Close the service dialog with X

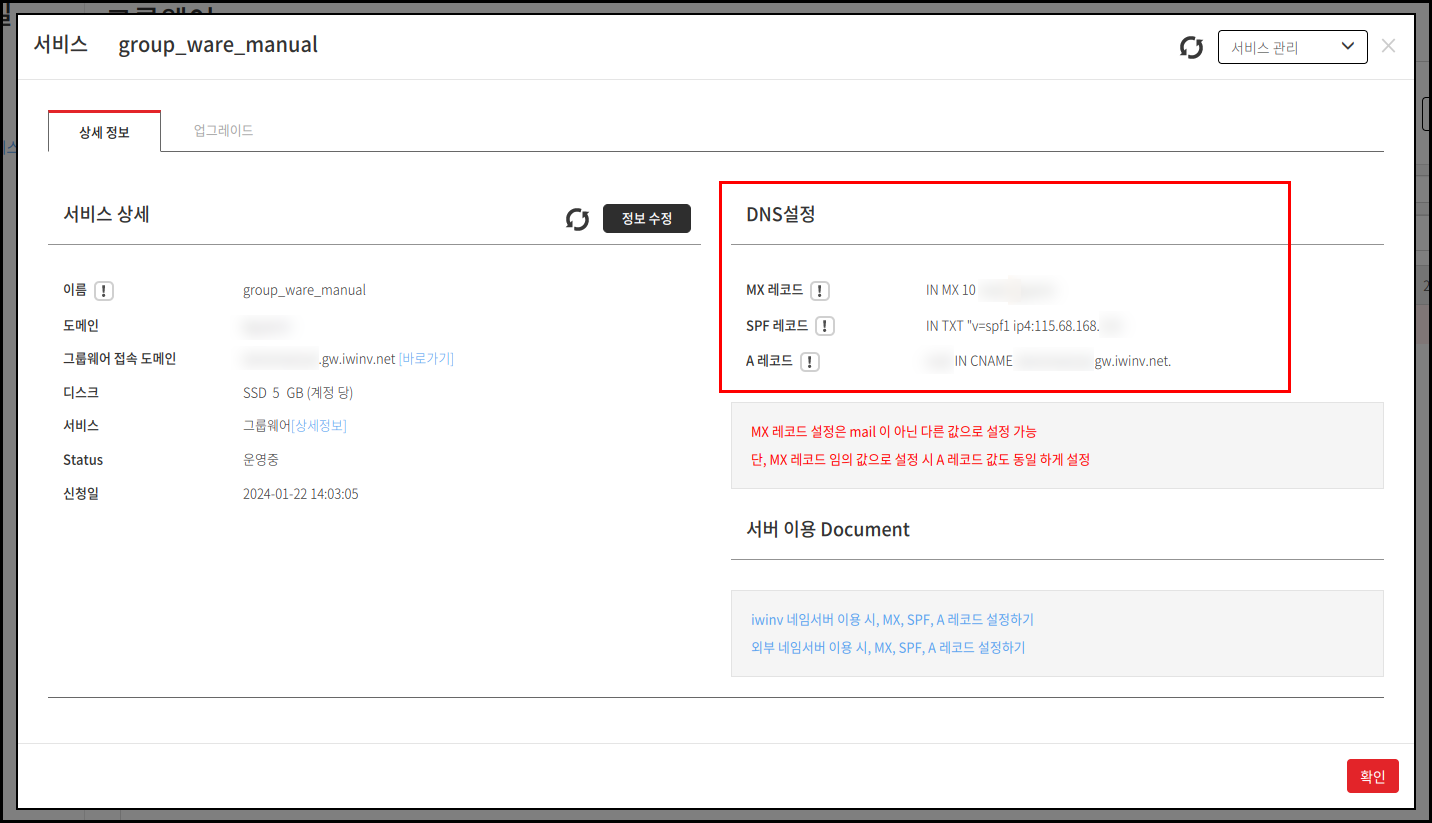(x=1388, y=46)
